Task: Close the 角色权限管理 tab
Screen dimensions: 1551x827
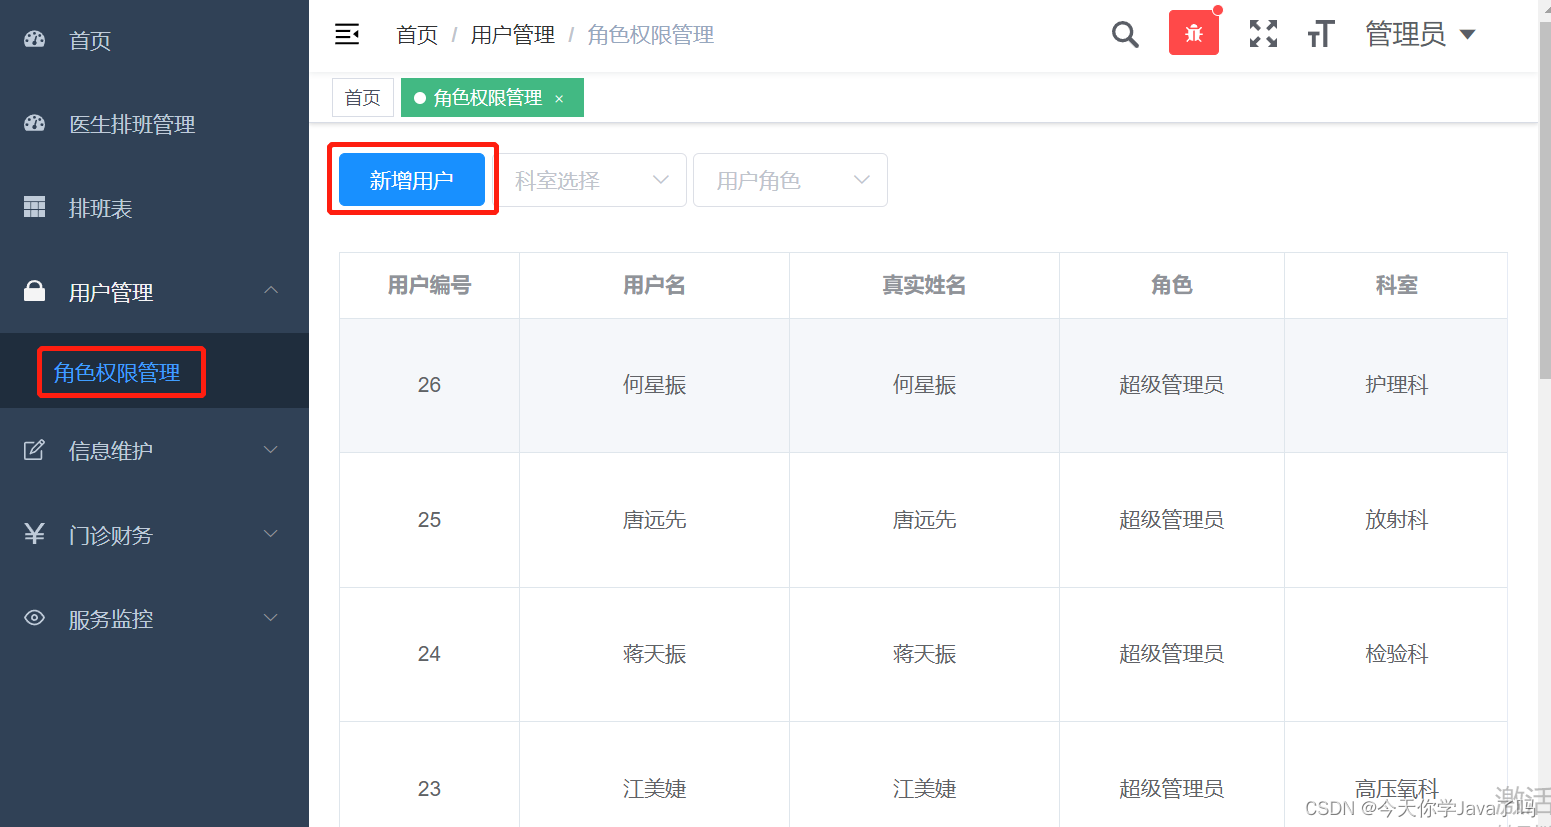Action: click(x=559, y=98)
